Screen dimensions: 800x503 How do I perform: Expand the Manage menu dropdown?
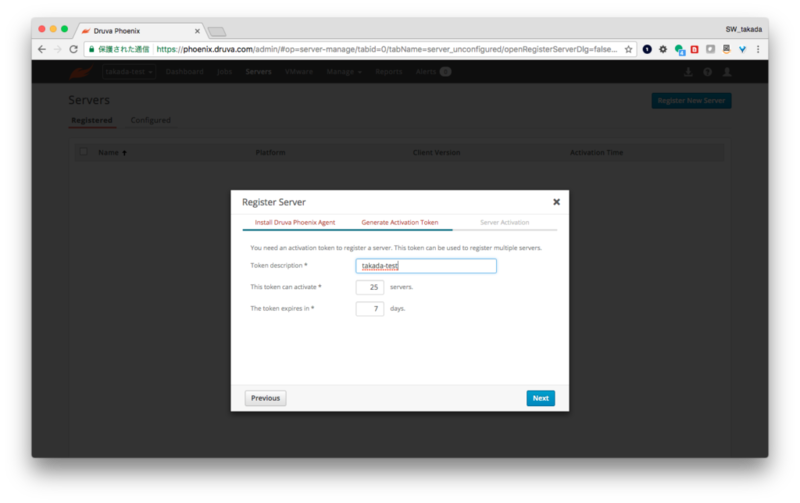point(344,72)
